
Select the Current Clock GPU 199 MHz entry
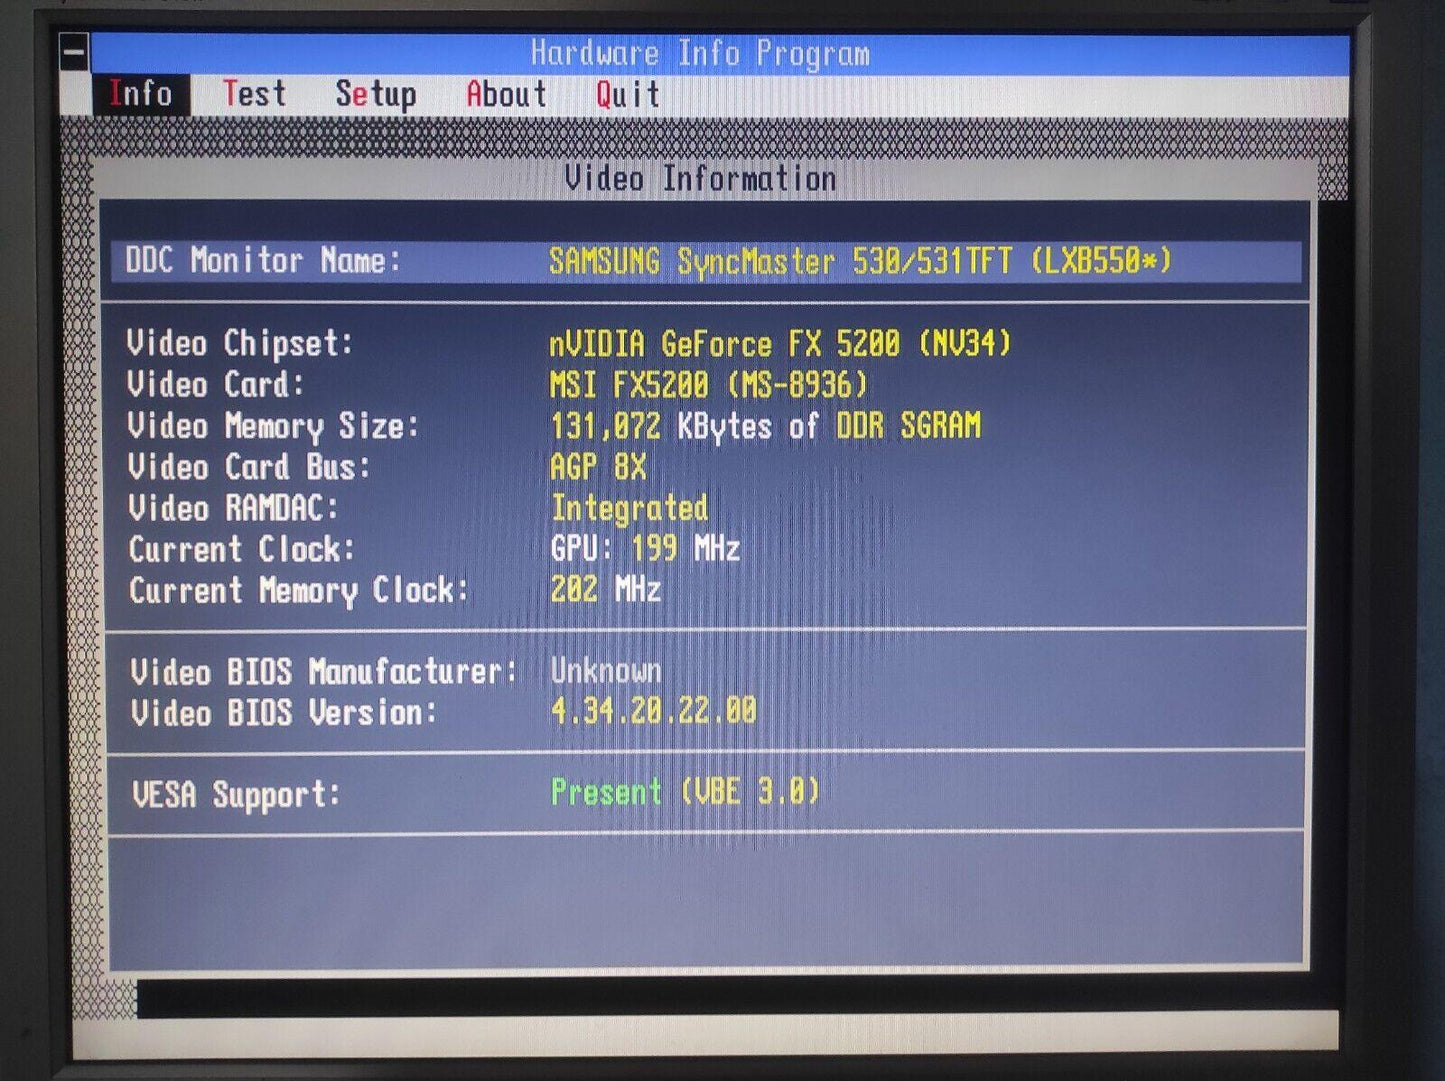(x=645, y=549)
